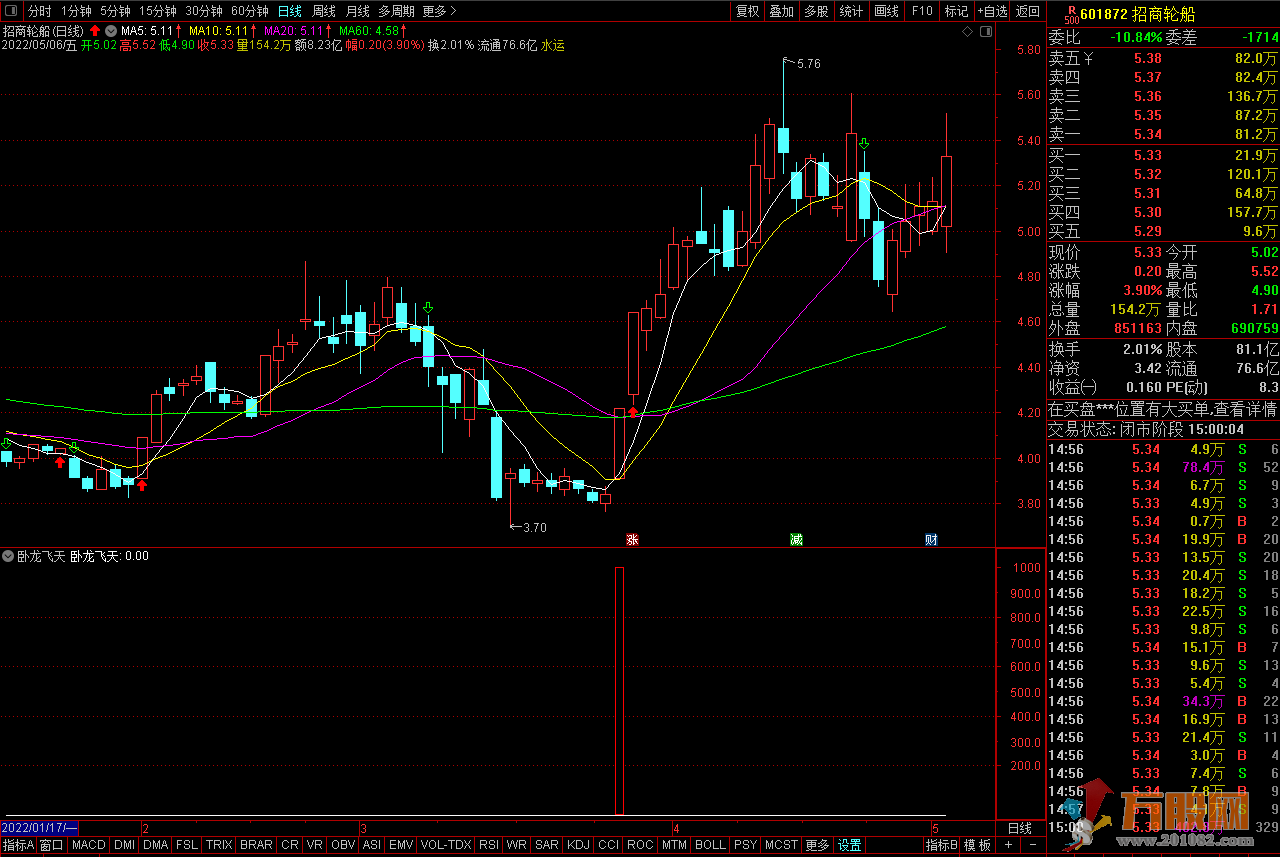The height and width of the screenshot is (857, 1280).
Task: Switch the indicator to VOL-TDX
Action: pyautogui.click(x=446, y=845)
